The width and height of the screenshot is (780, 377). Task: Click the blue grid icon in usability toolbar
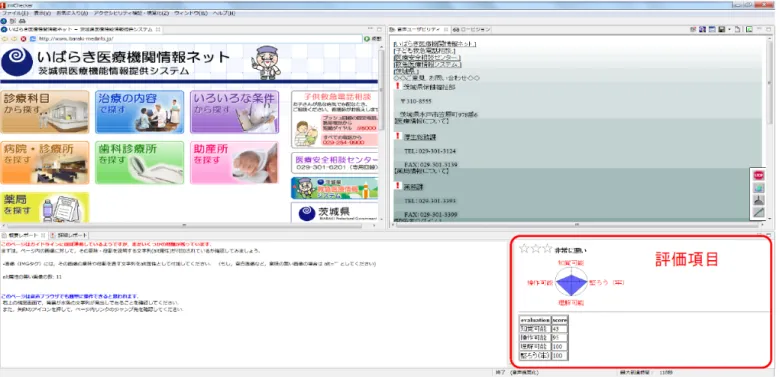click(702, 30)
